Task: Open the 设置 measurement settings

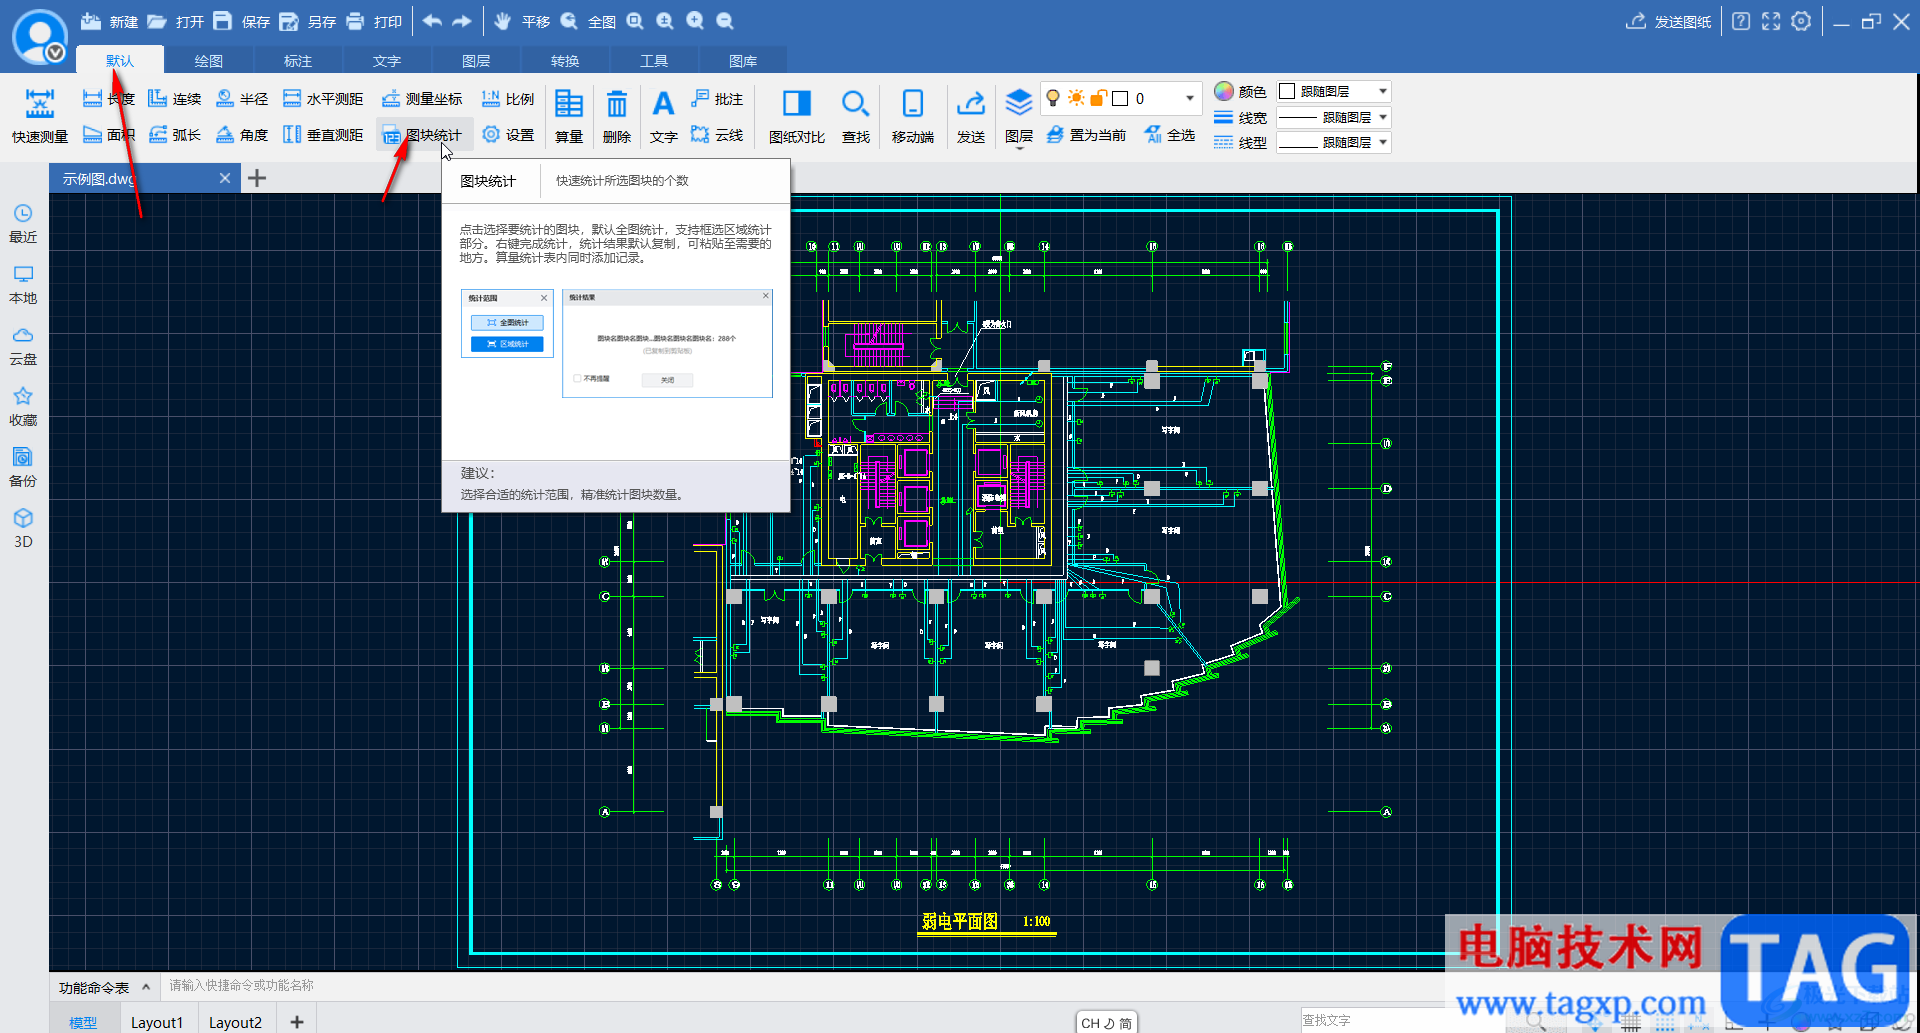Action: coord(508,135)
